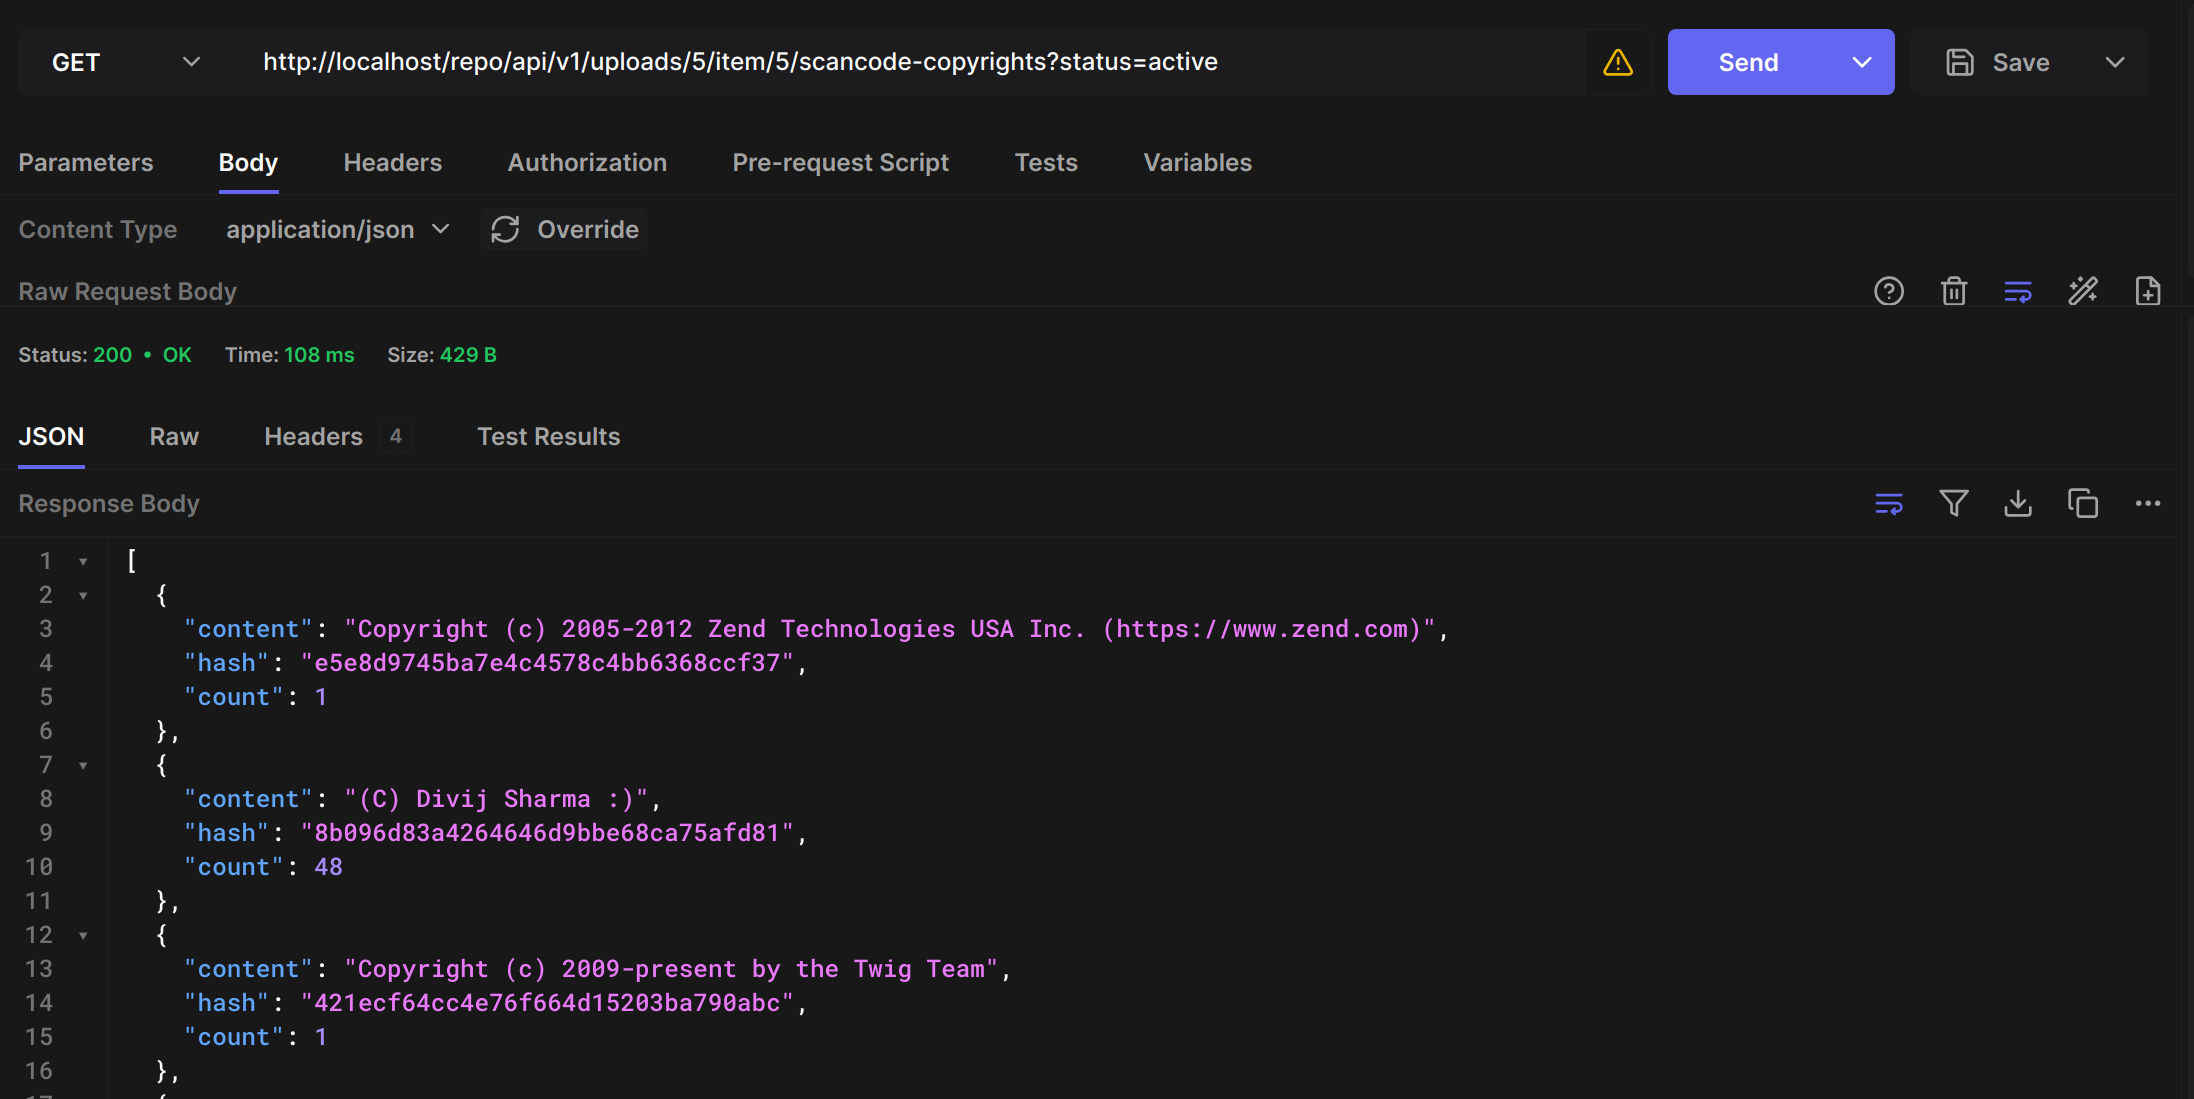Click the URL warning triangle icon

click(x=1617, y=62)
